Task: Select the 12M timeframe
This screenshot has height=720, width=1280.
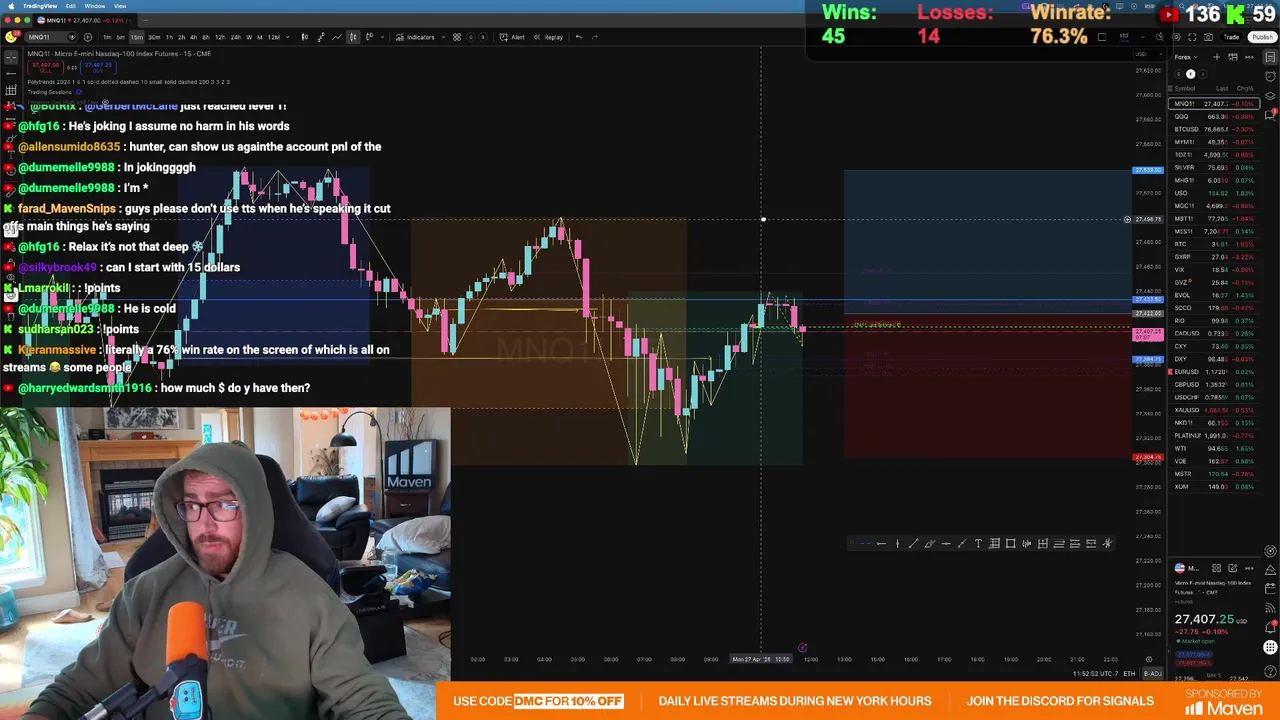Action: [274, 37]
